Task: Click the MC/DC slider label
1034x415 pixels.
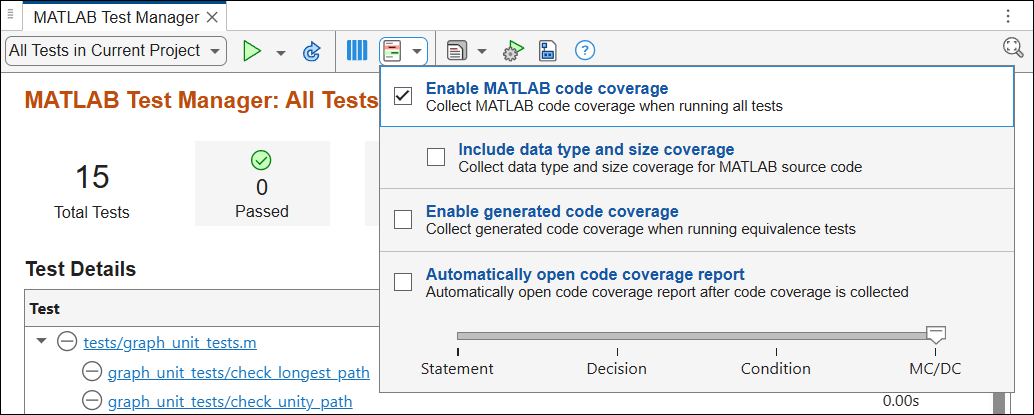Action: pos(934,368)
